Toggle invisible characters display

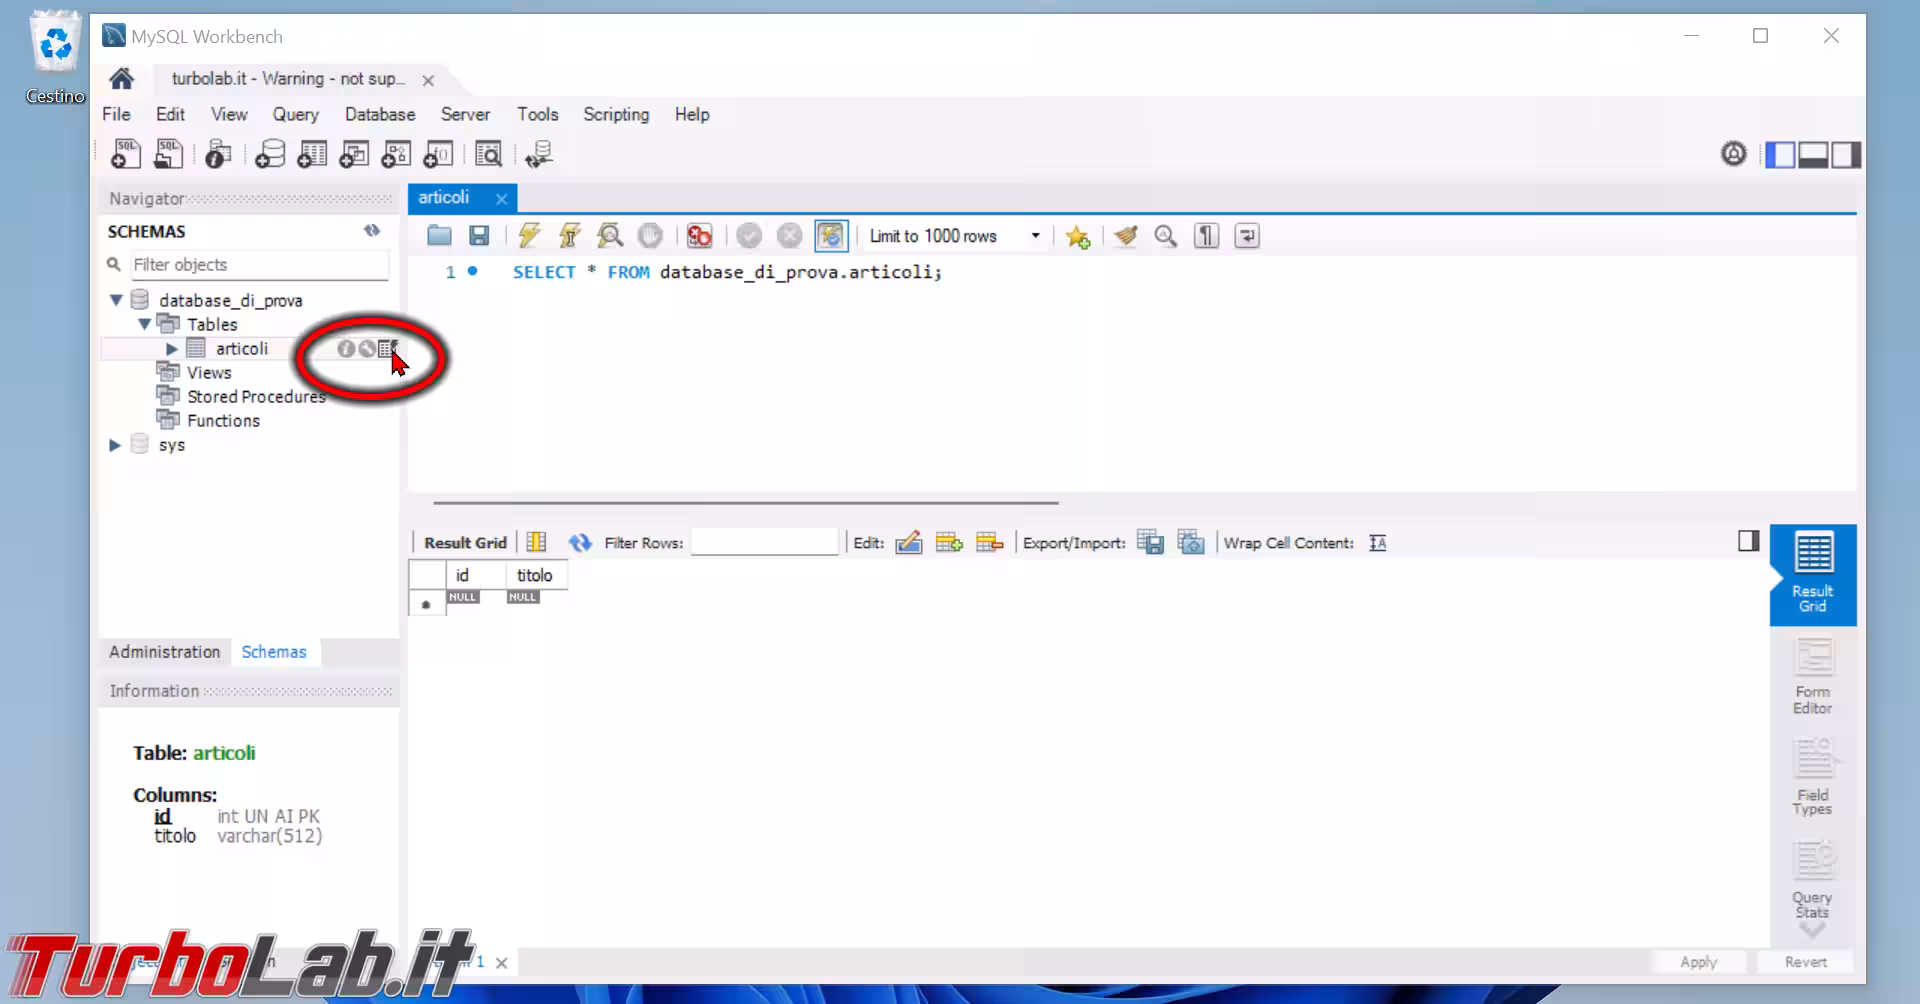1207,236
